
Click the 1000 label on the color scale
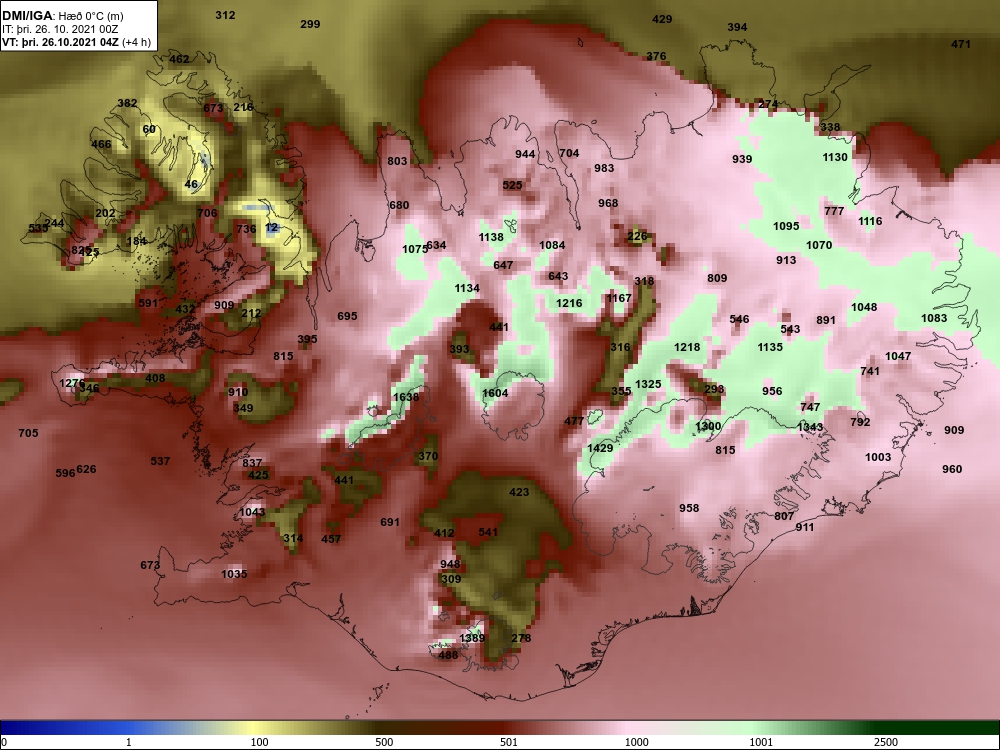[636, 742]
